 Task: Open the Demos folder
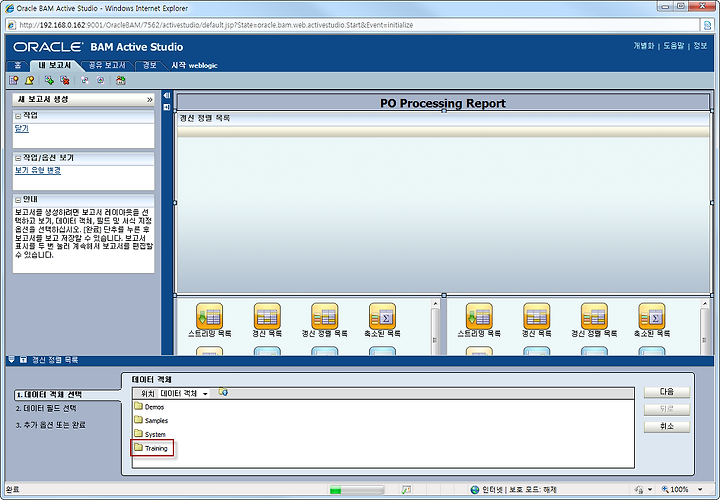pyautogui.click(x=149, y=407)
